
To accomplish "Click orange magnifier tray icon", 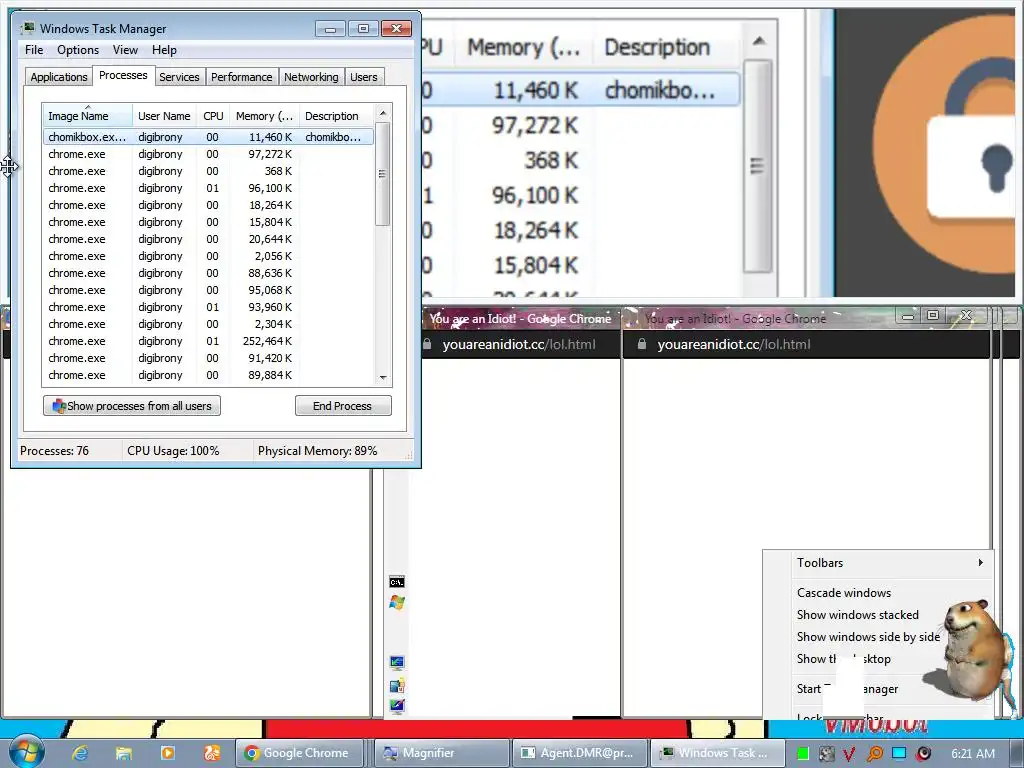I will point(874,754).
